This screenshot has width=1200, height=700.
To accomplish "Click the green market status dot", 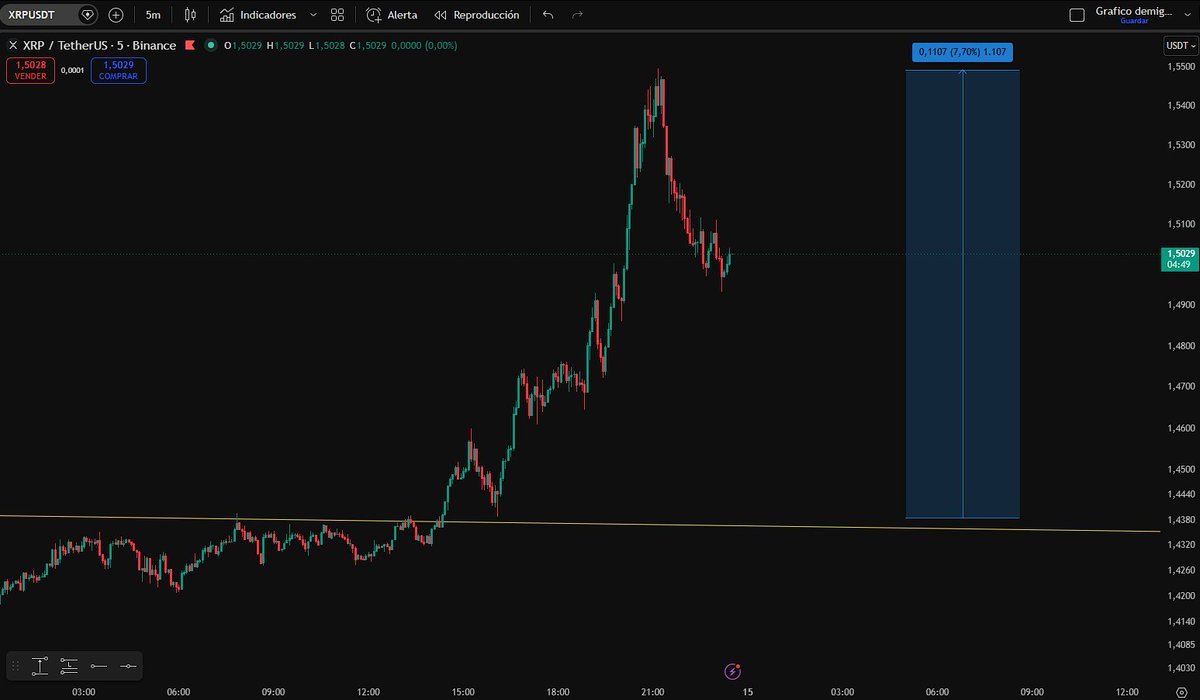I will 211,45.
